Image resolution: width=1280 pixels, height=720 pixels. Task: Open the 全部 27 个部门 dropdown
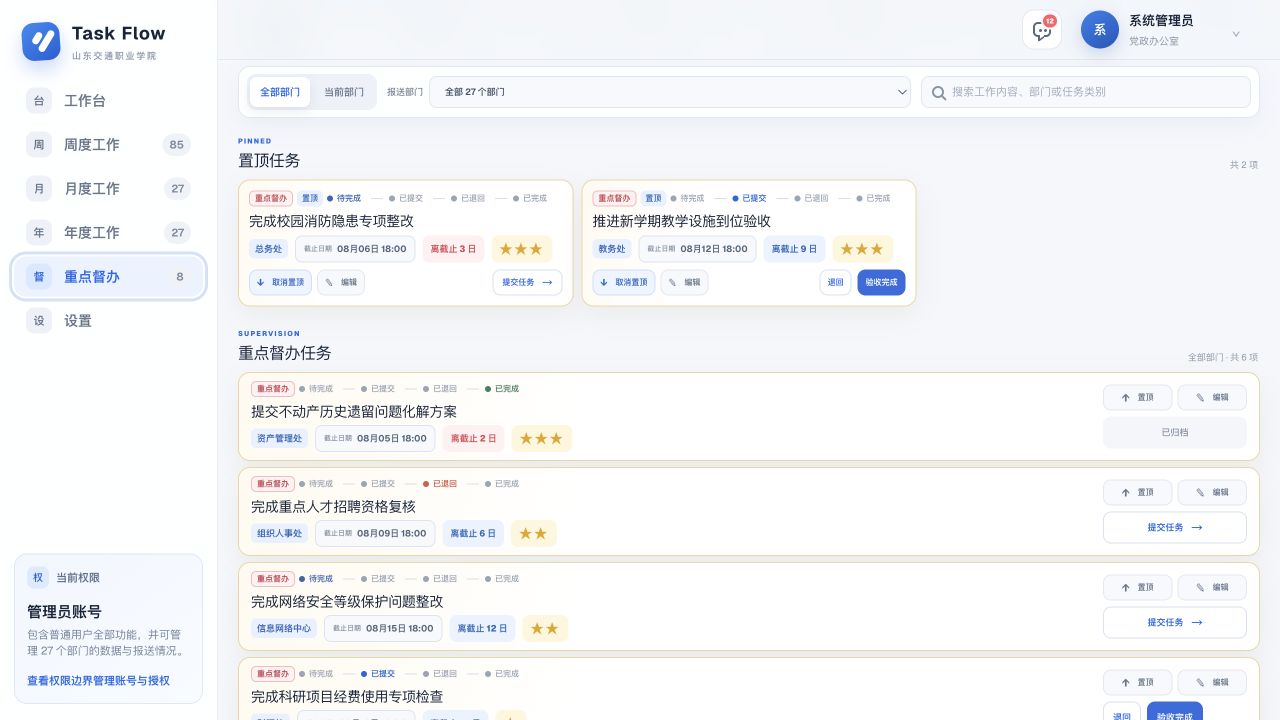pyautogui.click(x=670, y=92)
